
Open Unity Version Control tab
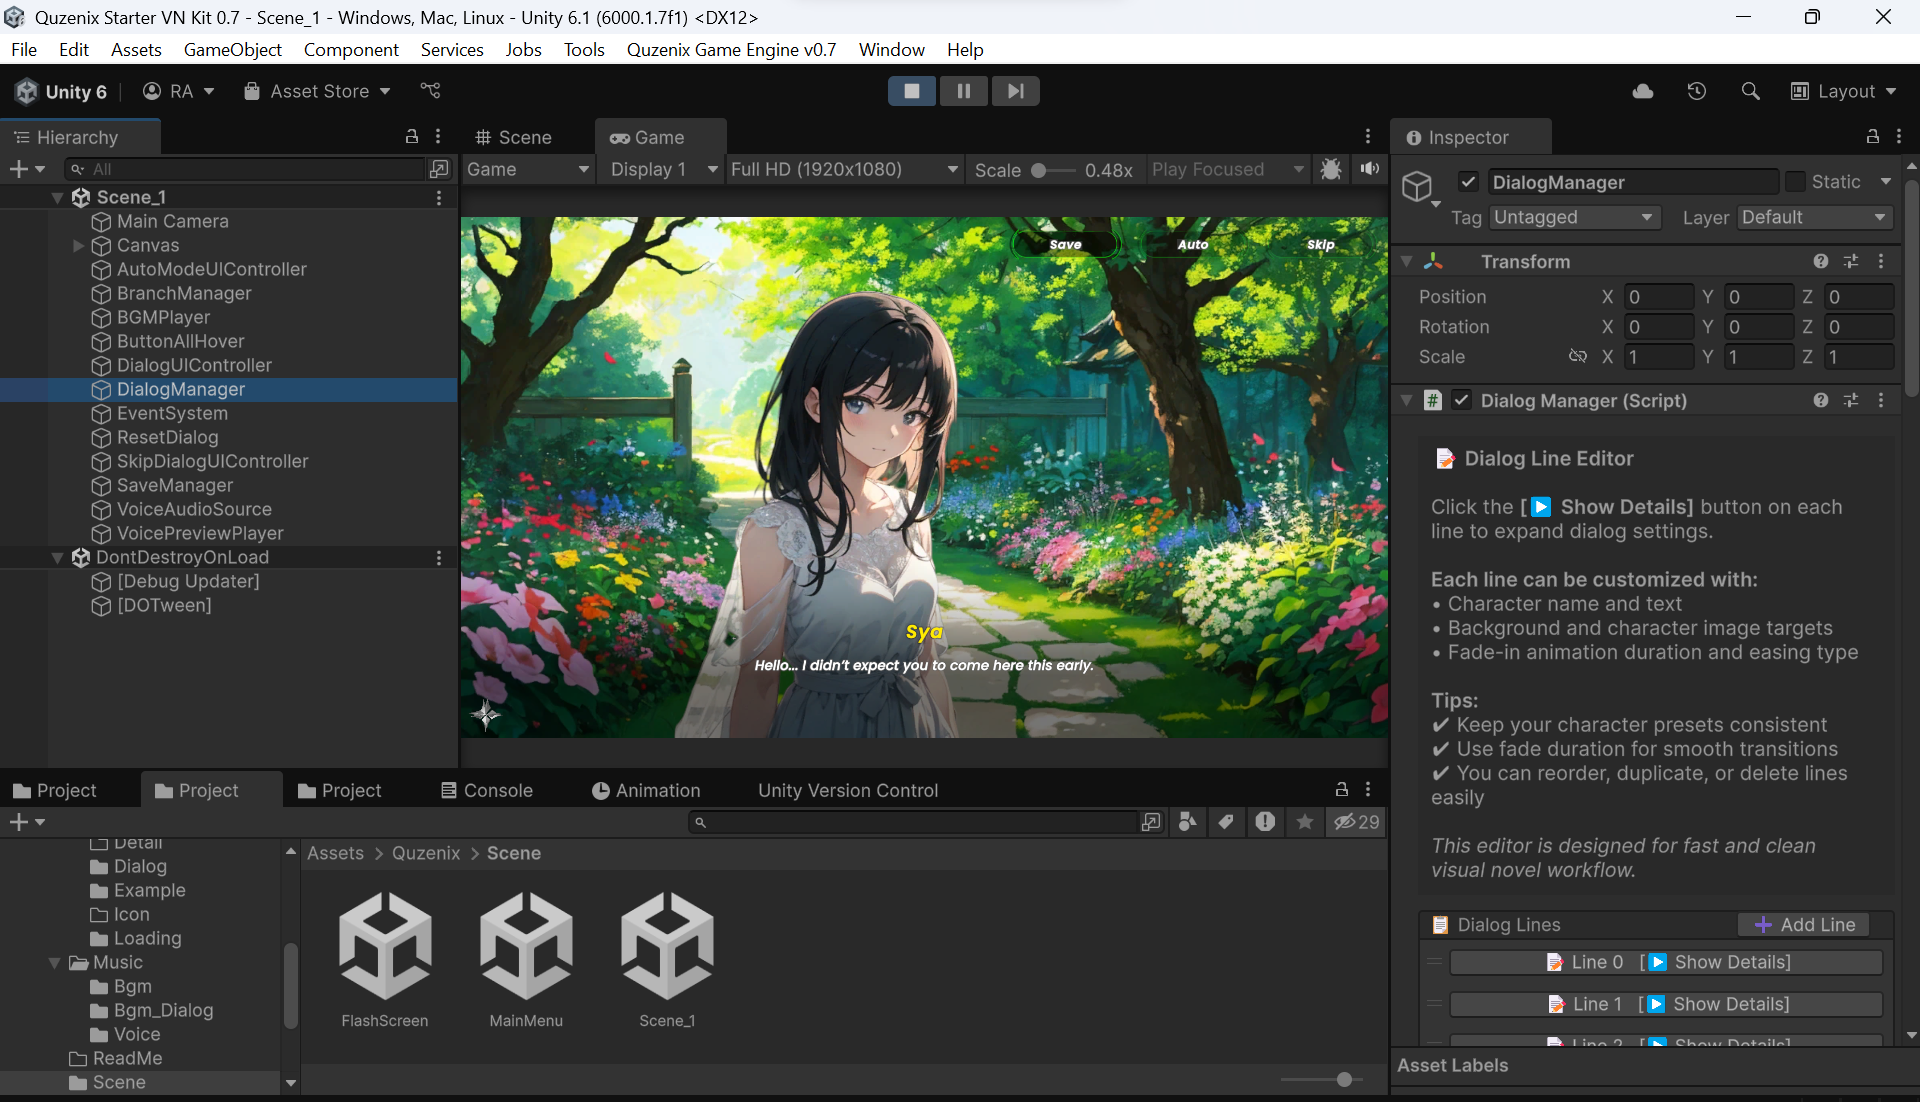[848, 790]
